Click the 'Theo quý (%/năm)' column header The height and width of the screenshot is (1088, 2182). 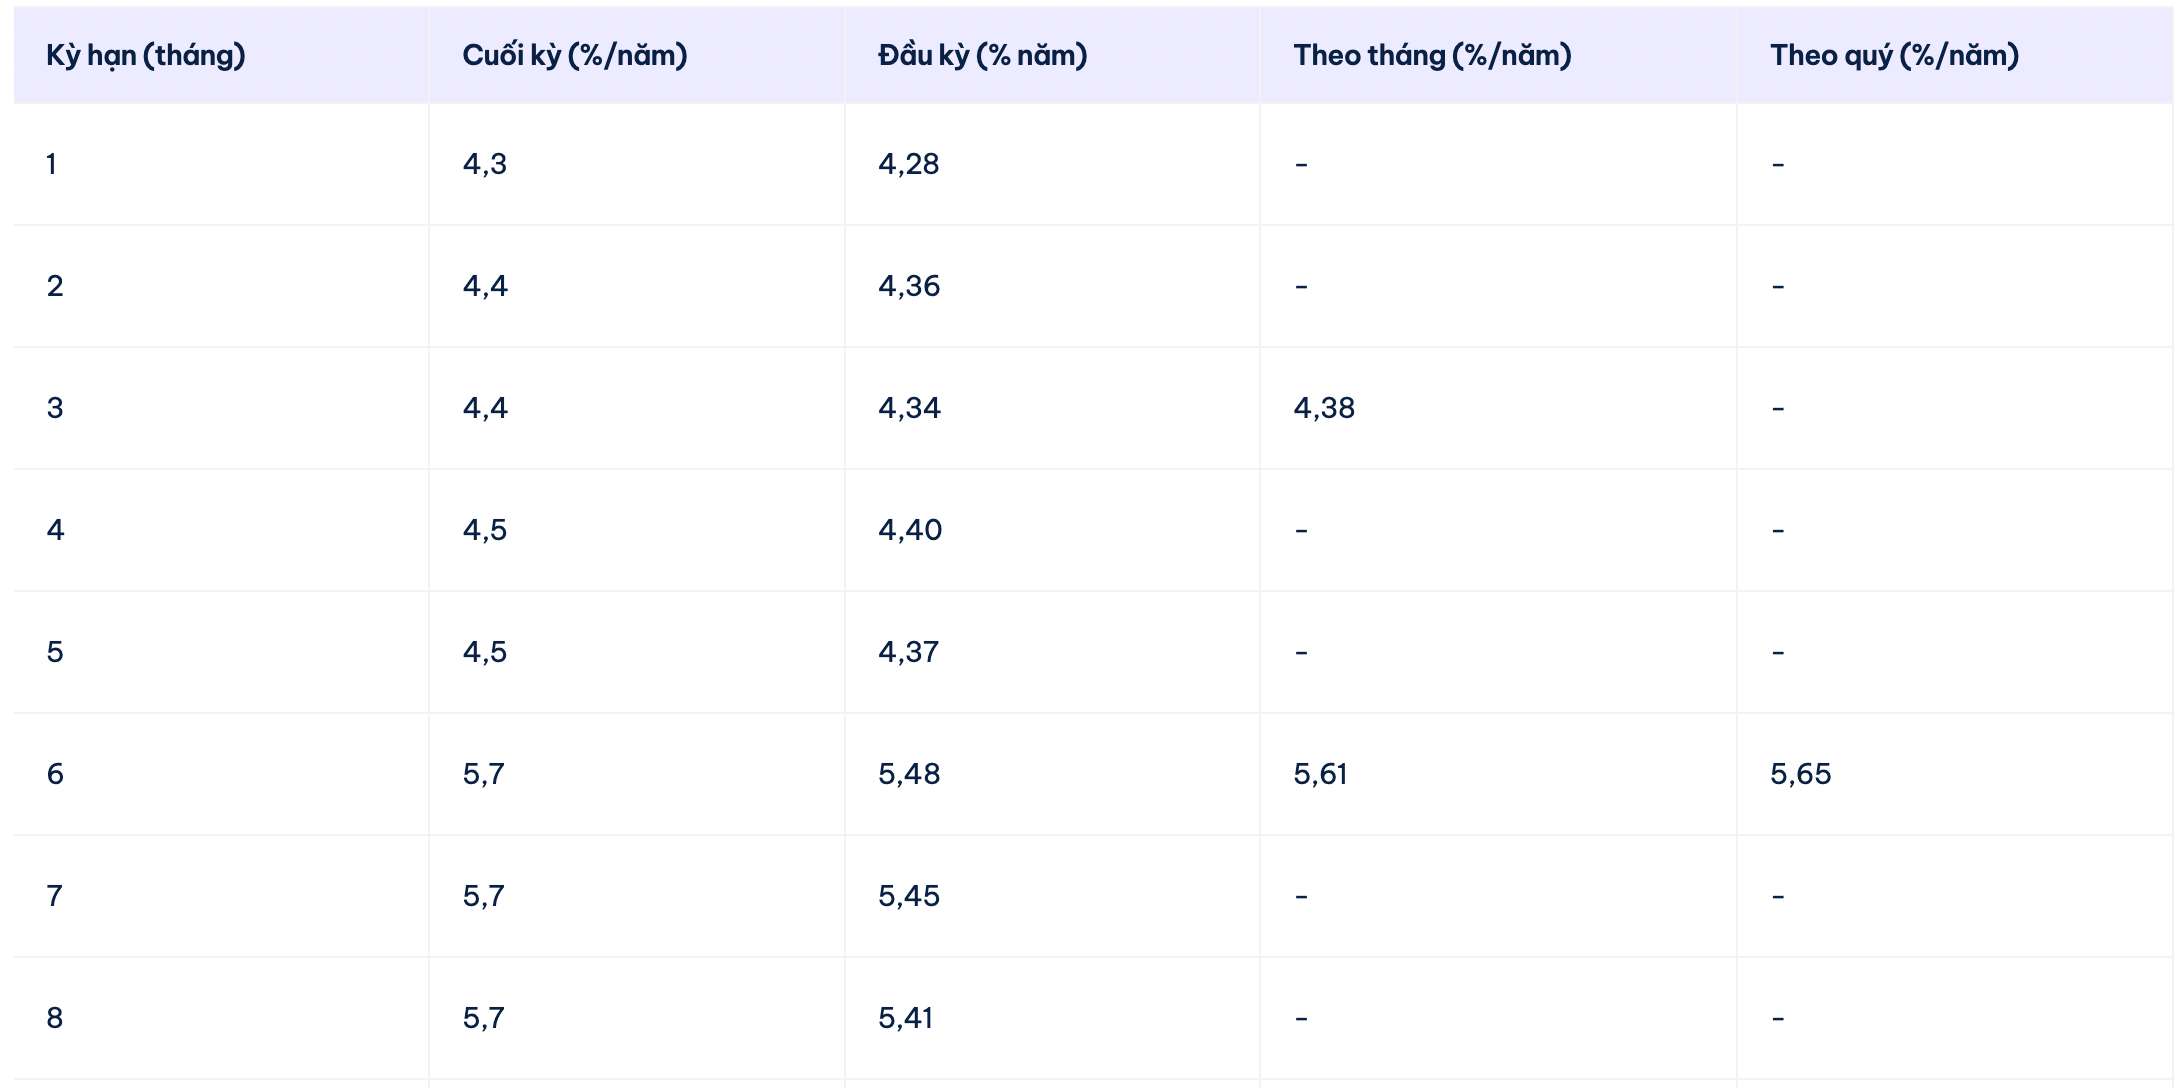1894,55
